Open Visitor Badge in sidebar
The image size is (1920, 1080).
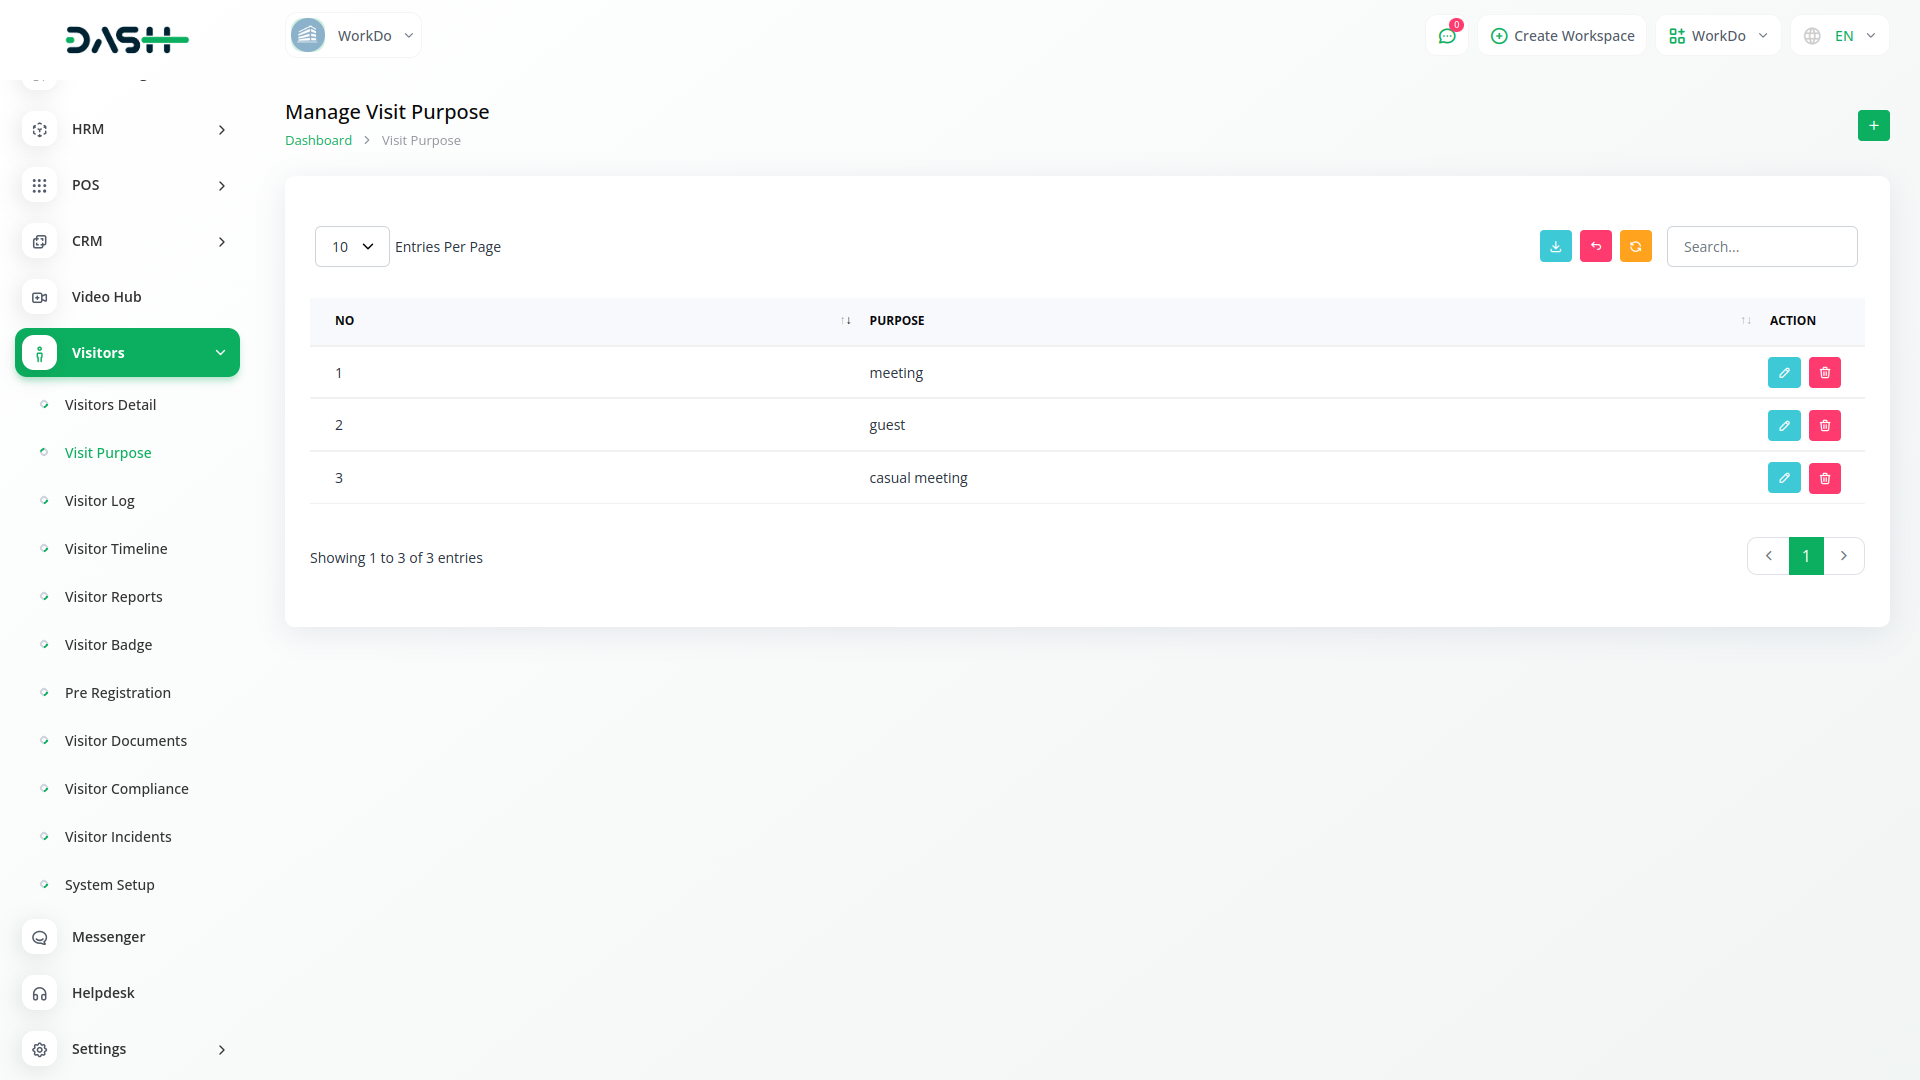pos(108,645)
